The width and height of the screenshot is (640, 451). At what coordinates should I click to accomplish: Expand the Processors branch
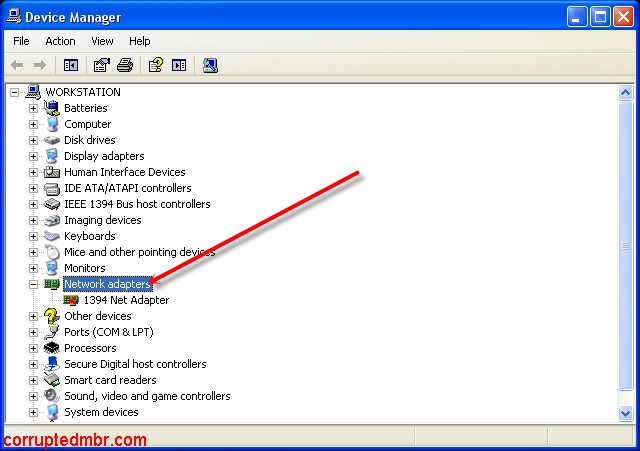(x=33, y=348)
